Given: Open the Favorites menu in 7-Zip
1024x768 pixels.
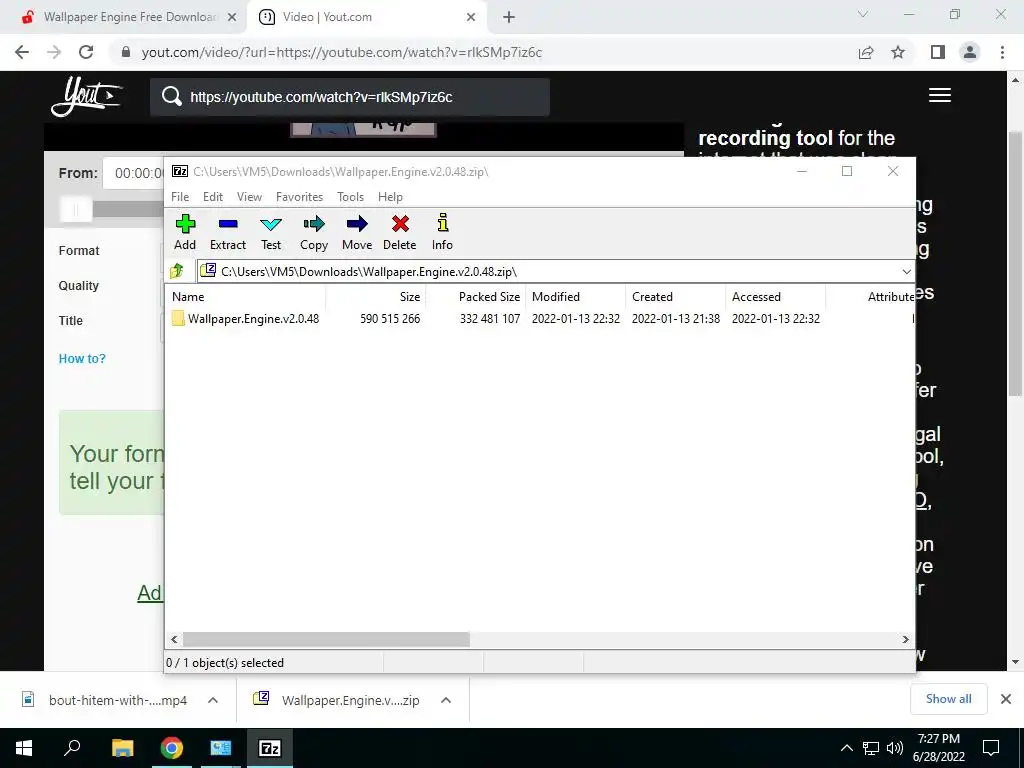Looking at the screenshot, I should (x=299, y=197).
